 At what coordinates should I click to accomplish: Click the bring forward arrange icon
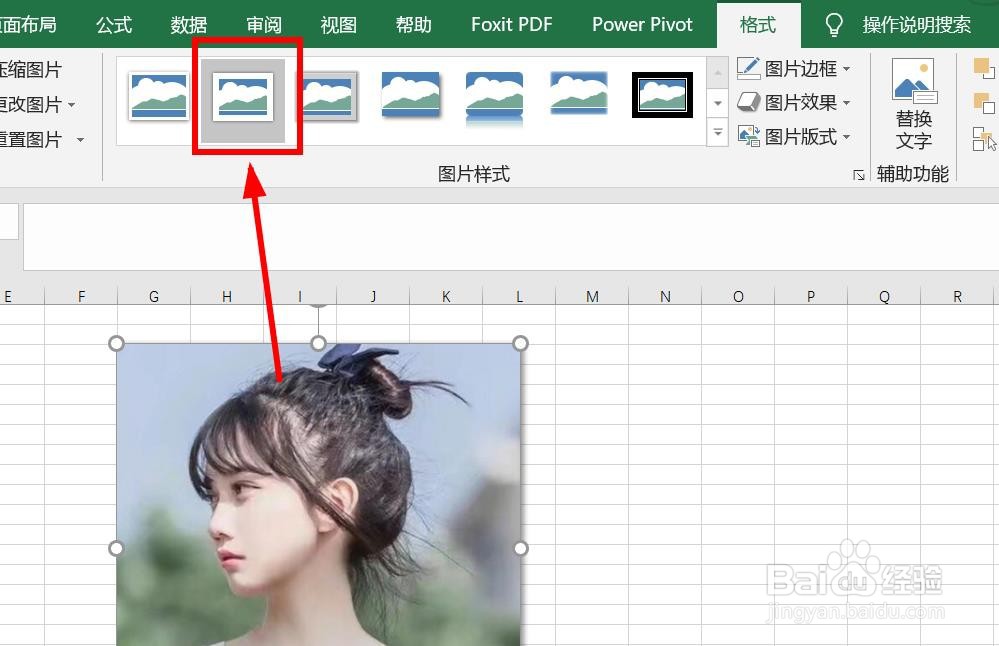tap(984, 68)
